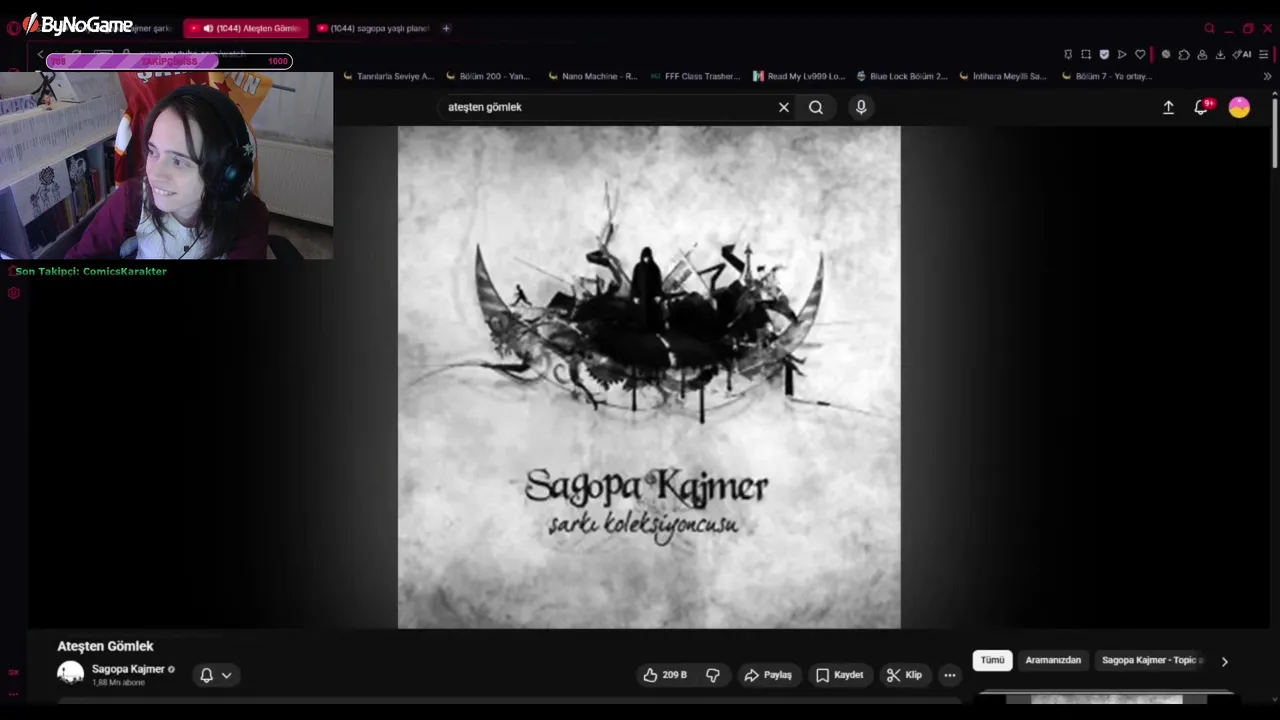Viewport: 1280px width, 720px height.
Task: Open the Read My Lv999 Lo... bookmark
Action: [799, 76]
